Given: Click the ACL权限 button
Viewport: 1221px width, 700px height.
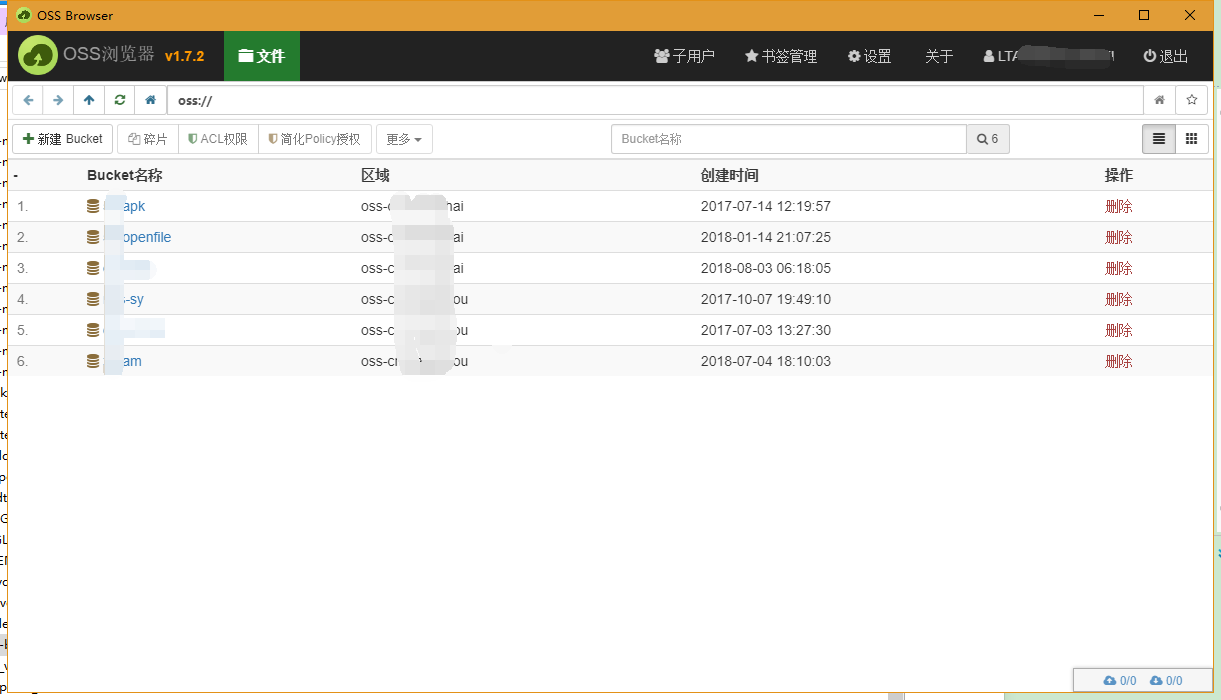Looking at the screenshot, I should pyautogui.click(x=218, y=139).
